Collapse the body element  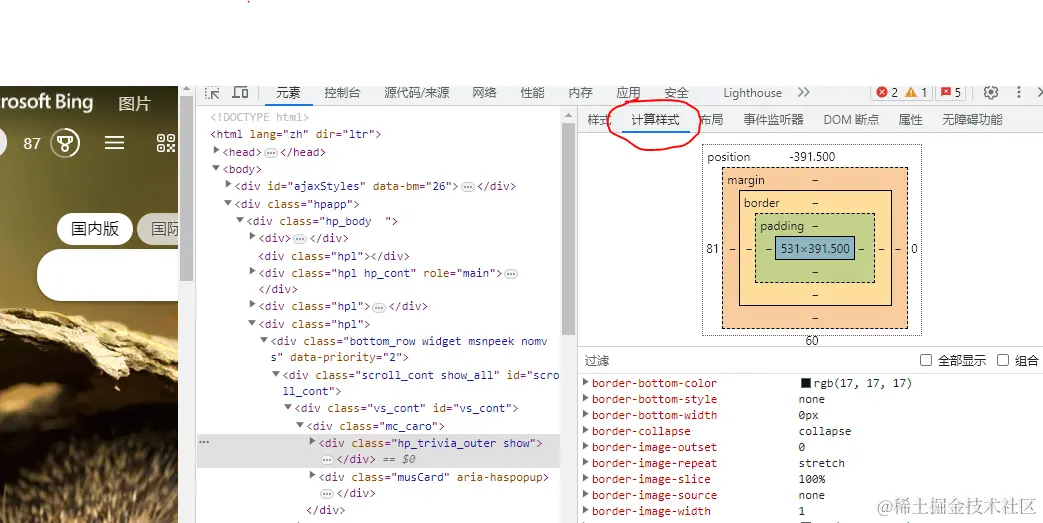pyautogui.click(x=216, y=168)
